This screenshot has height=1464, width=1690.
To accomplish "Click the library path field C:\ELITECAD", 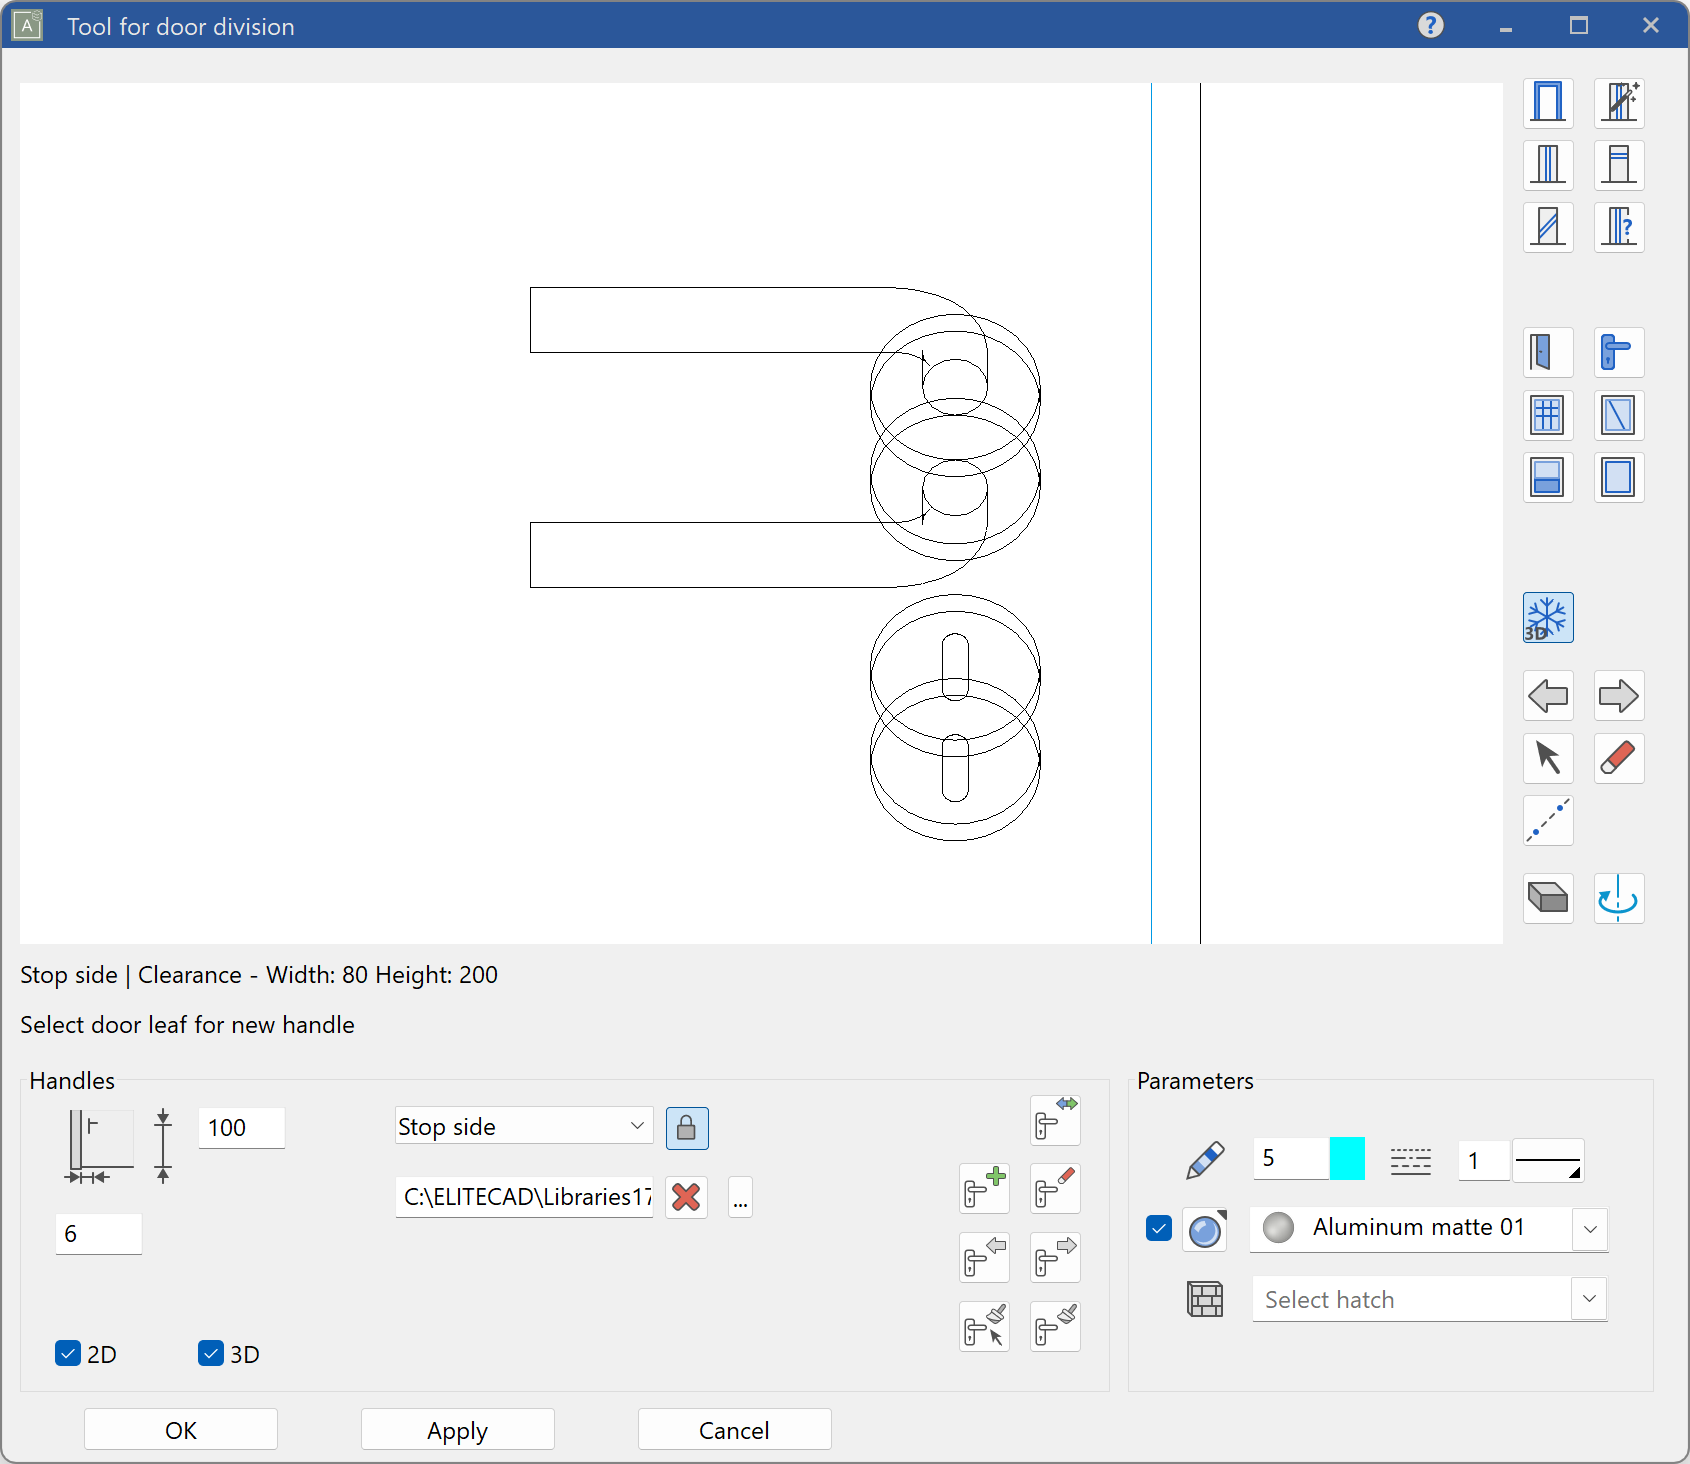I will [x=524, y=1197].
